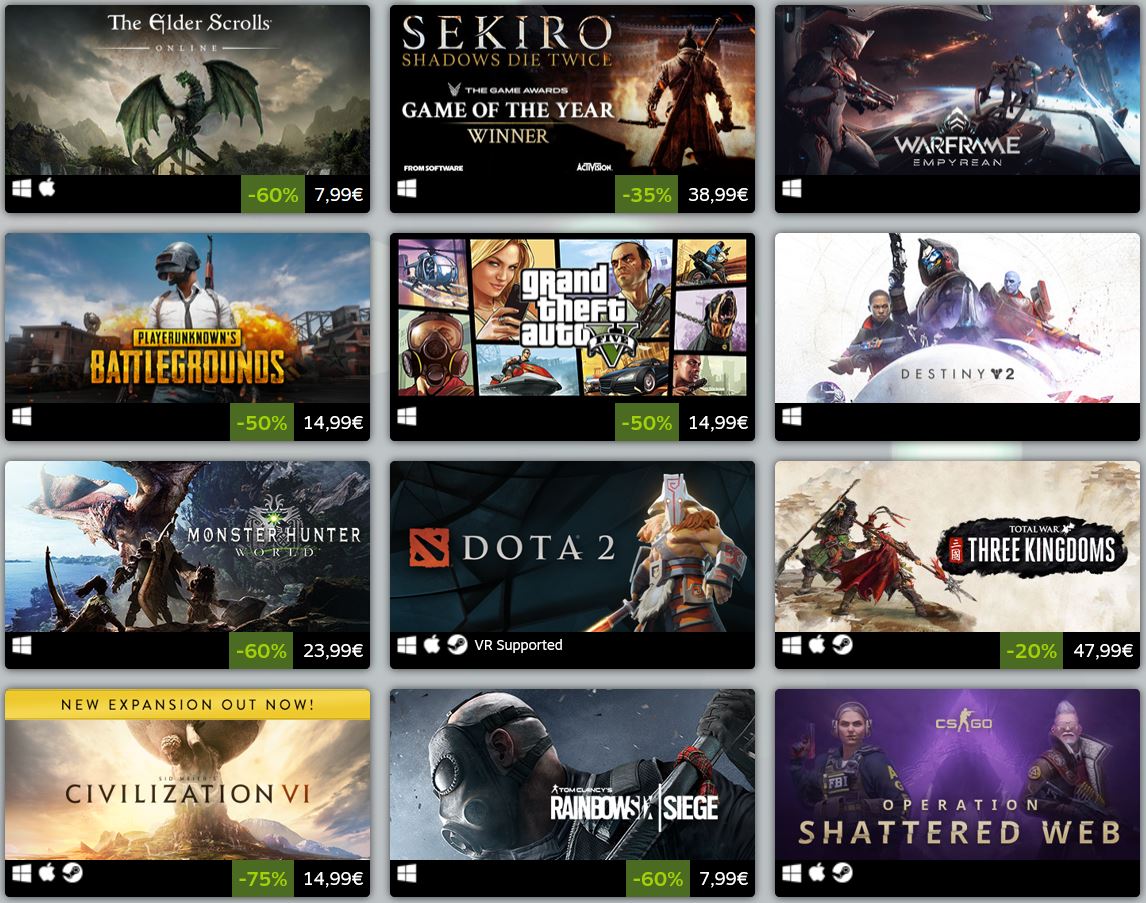Click the Apple icon under Elder Scrolls Online

tap(48, 188)
